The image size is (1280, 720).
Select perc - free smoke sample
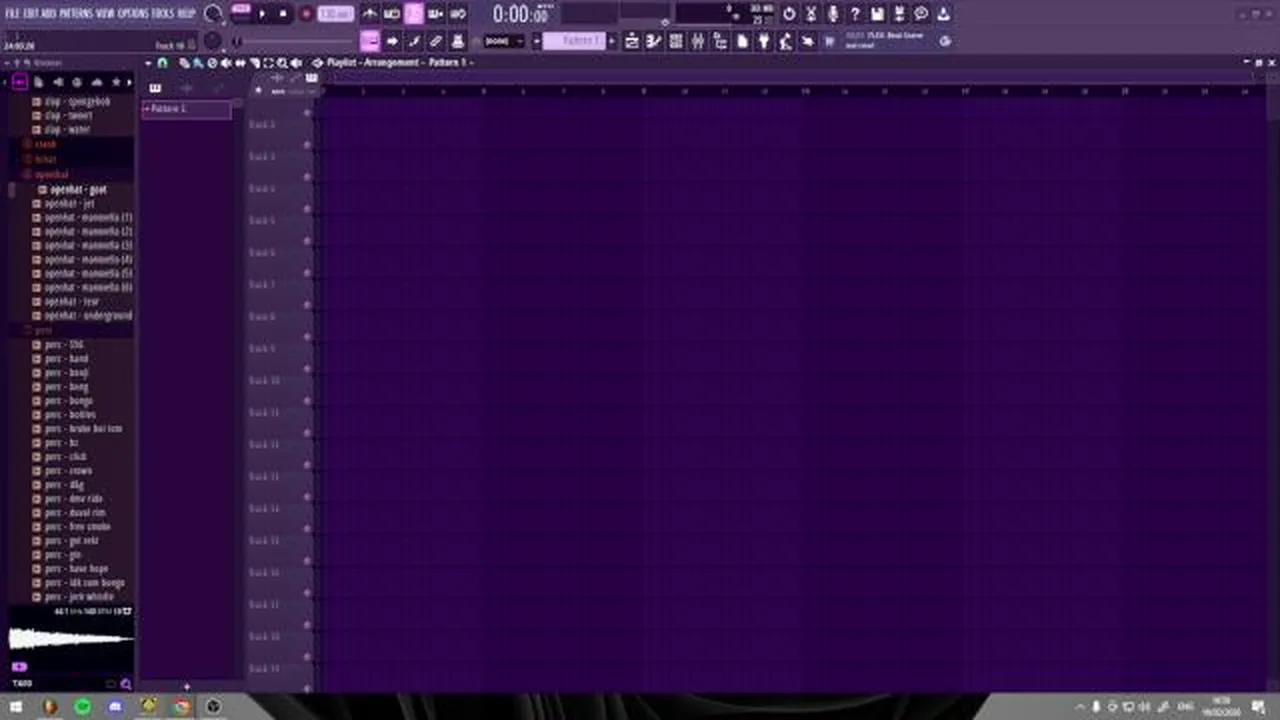pyautogui.click(x=78, y=526)
